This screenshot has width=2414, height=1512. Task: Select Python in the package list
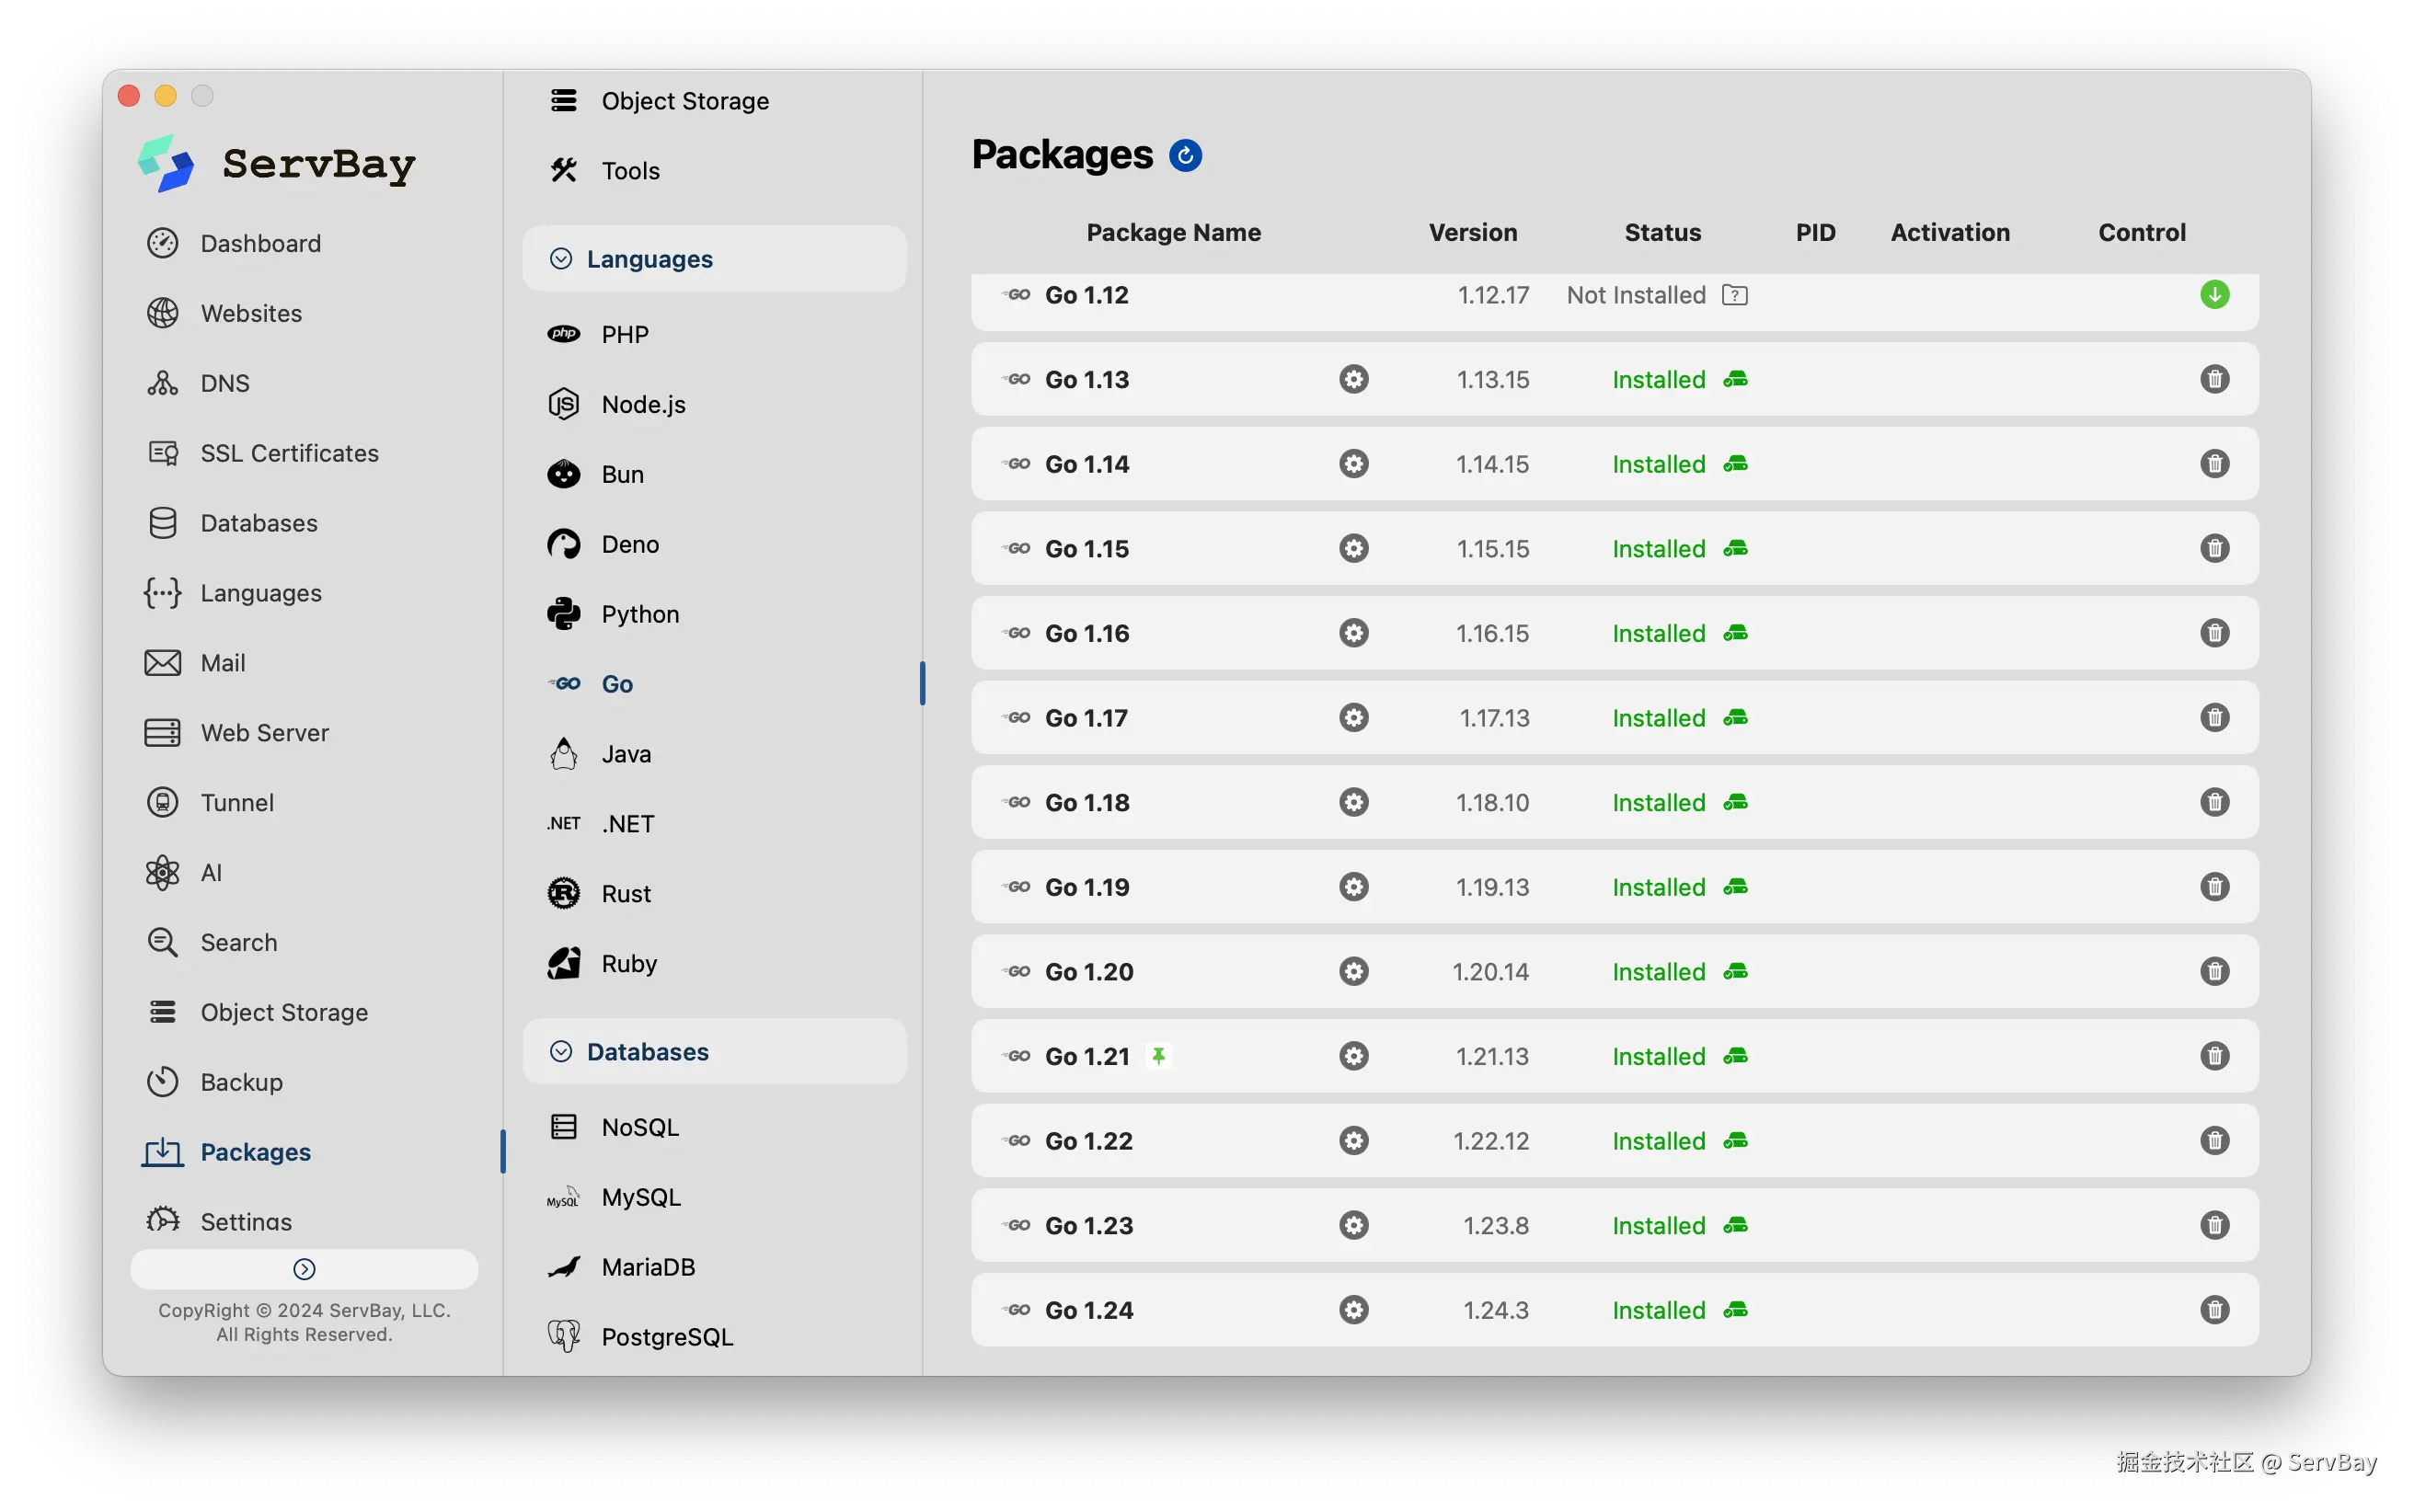(640, 614)
